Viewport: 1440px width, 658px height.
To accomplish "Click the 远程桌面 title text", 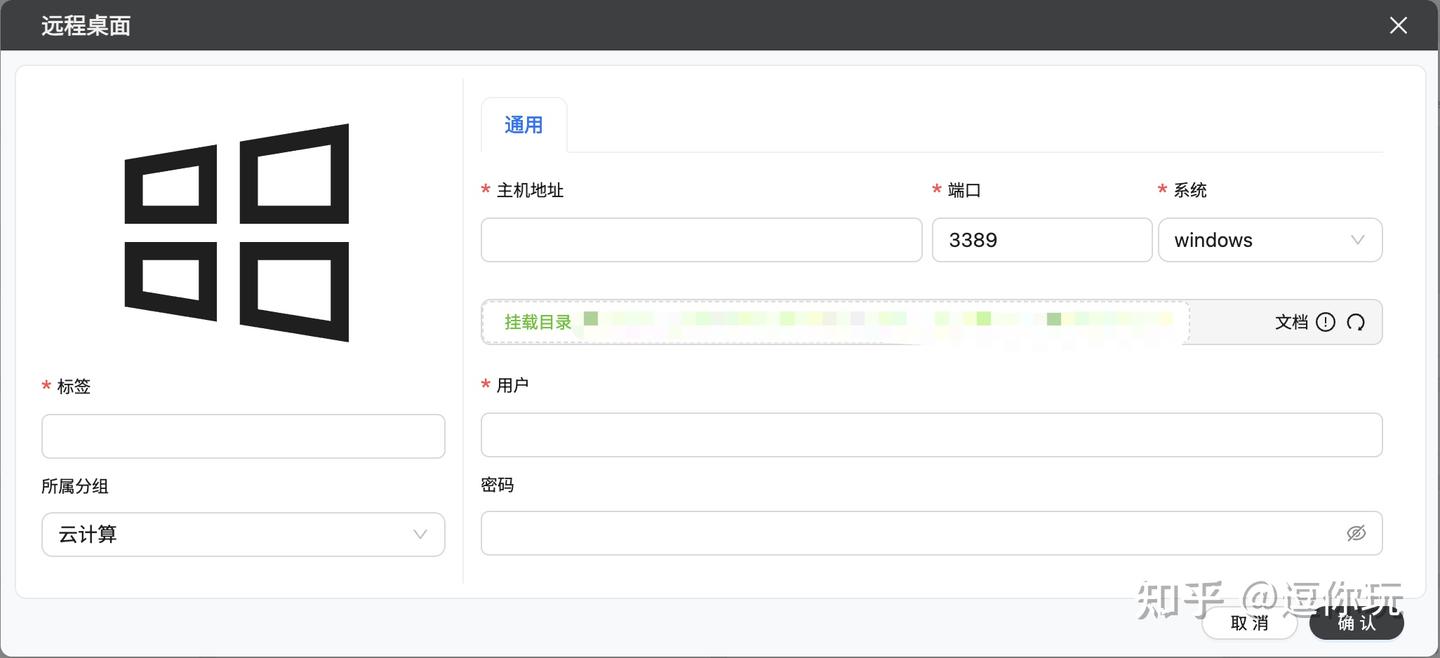I will point(86,26).
